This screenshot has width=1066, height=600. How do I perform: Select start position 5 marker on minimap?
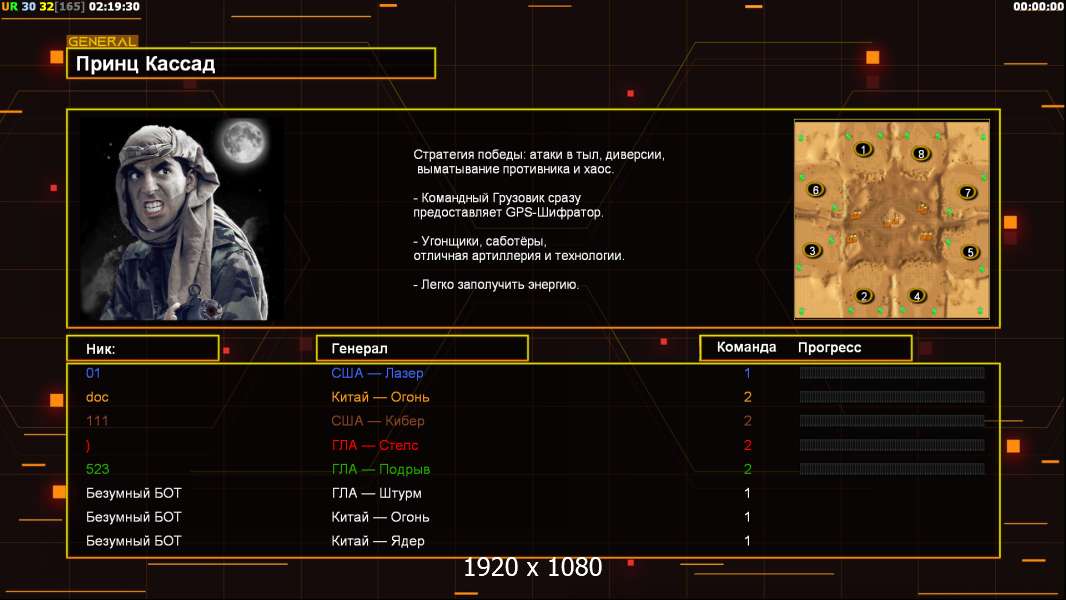pos(969,252)
